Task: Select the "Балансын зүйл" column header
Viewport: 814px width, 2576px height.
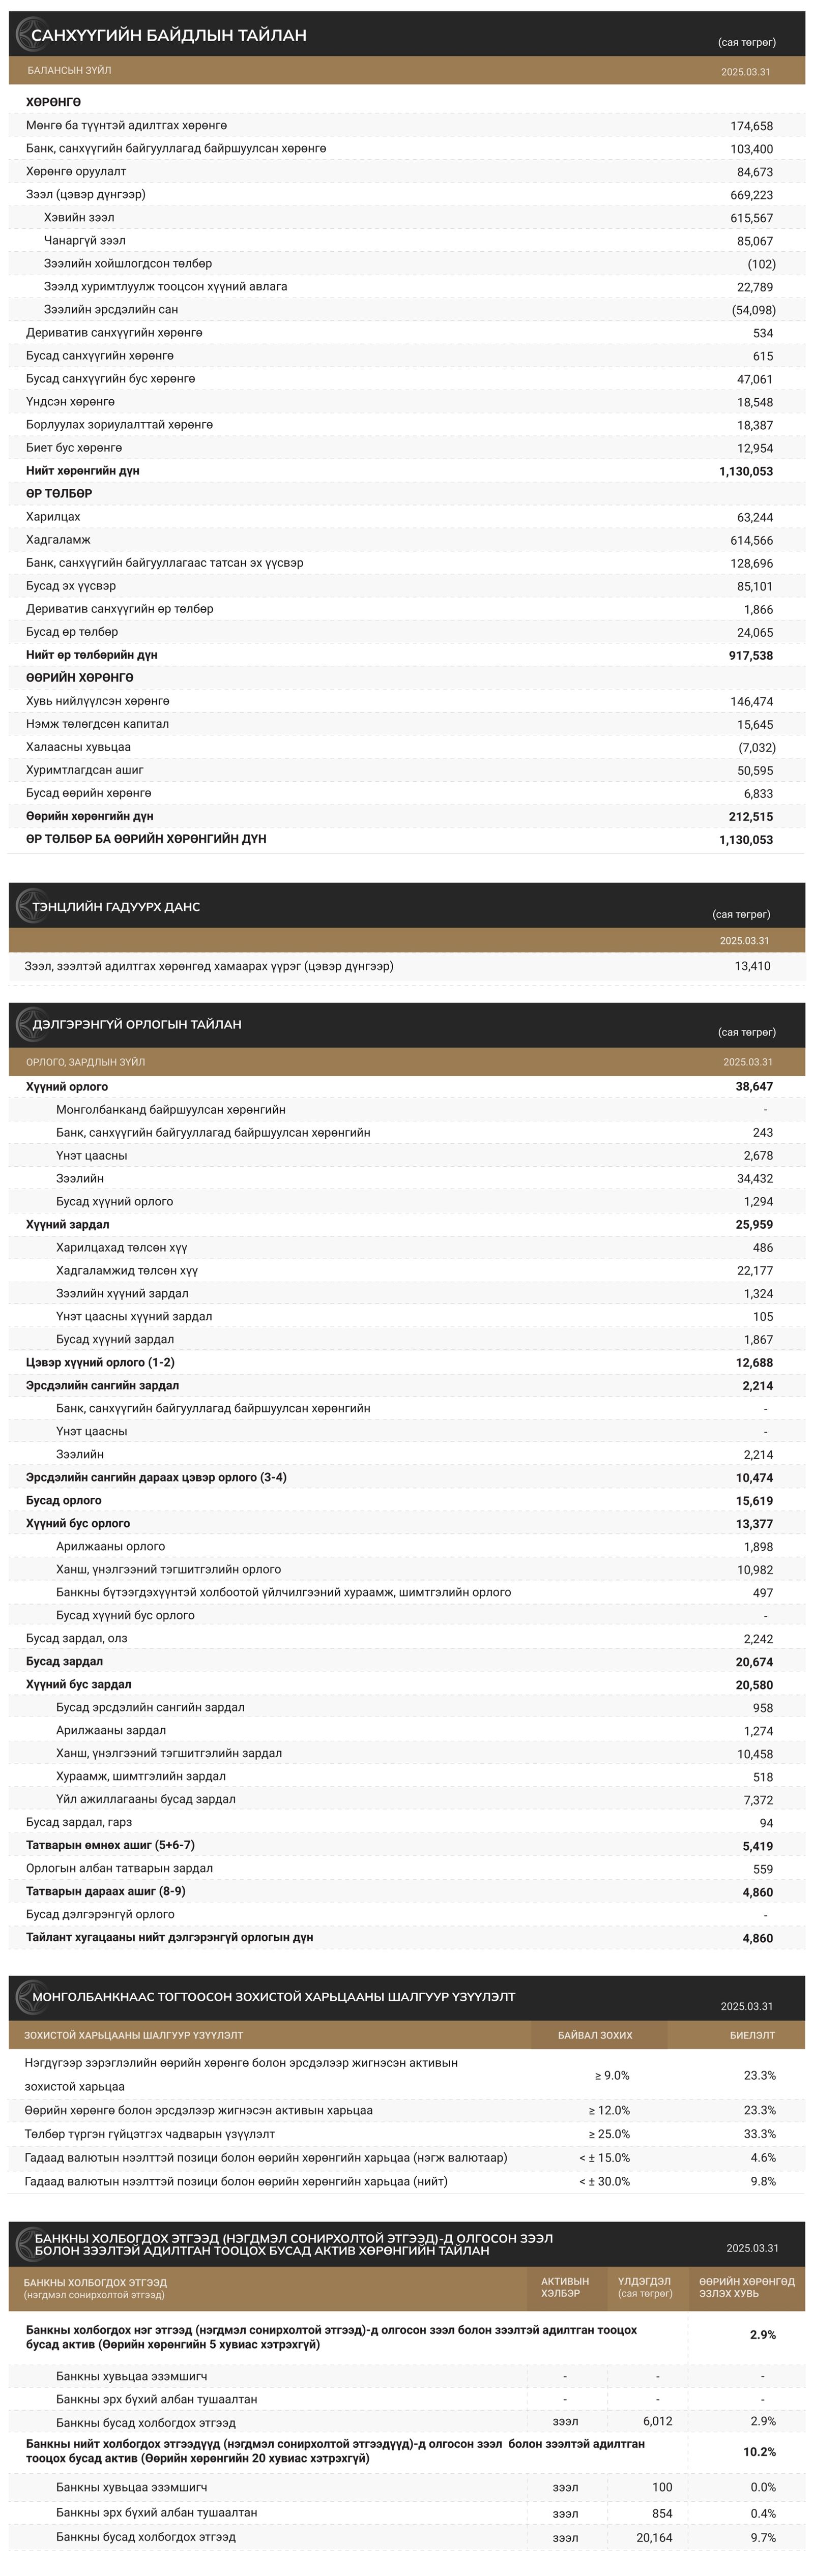Action: 69,71
